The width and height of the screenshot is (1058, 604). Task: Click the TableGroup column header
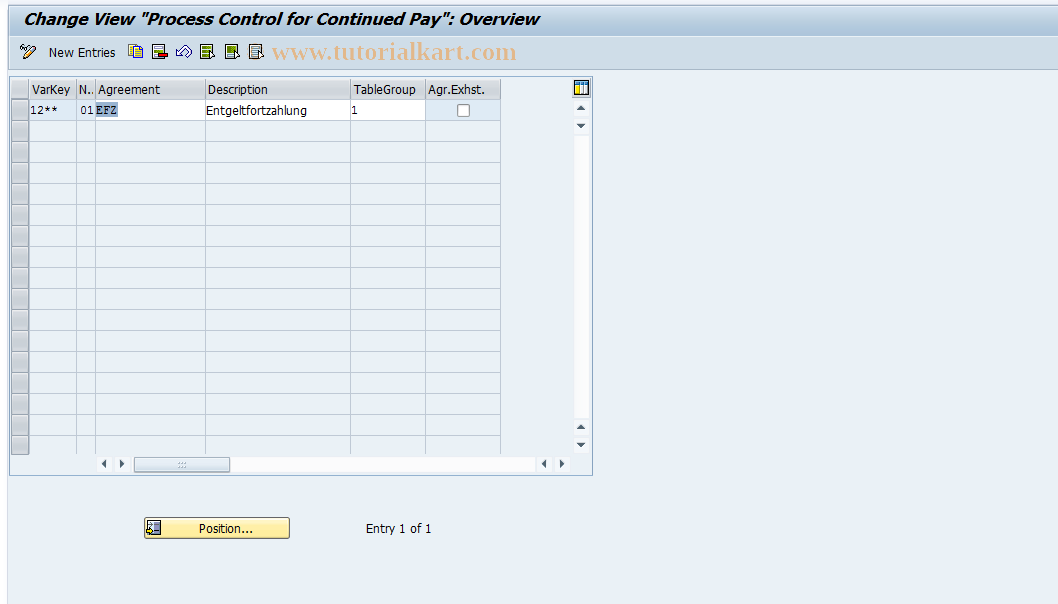coord(387,89)
